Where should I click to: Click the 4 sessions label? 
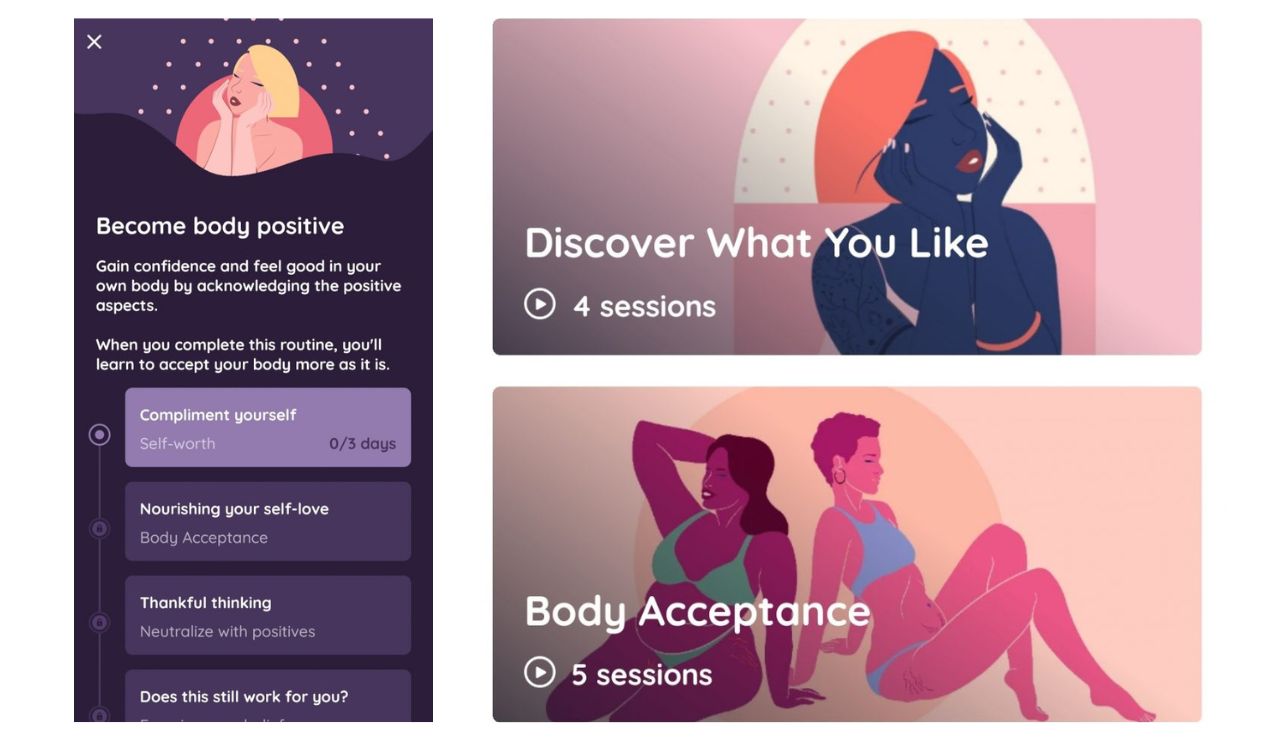(645, 306)
